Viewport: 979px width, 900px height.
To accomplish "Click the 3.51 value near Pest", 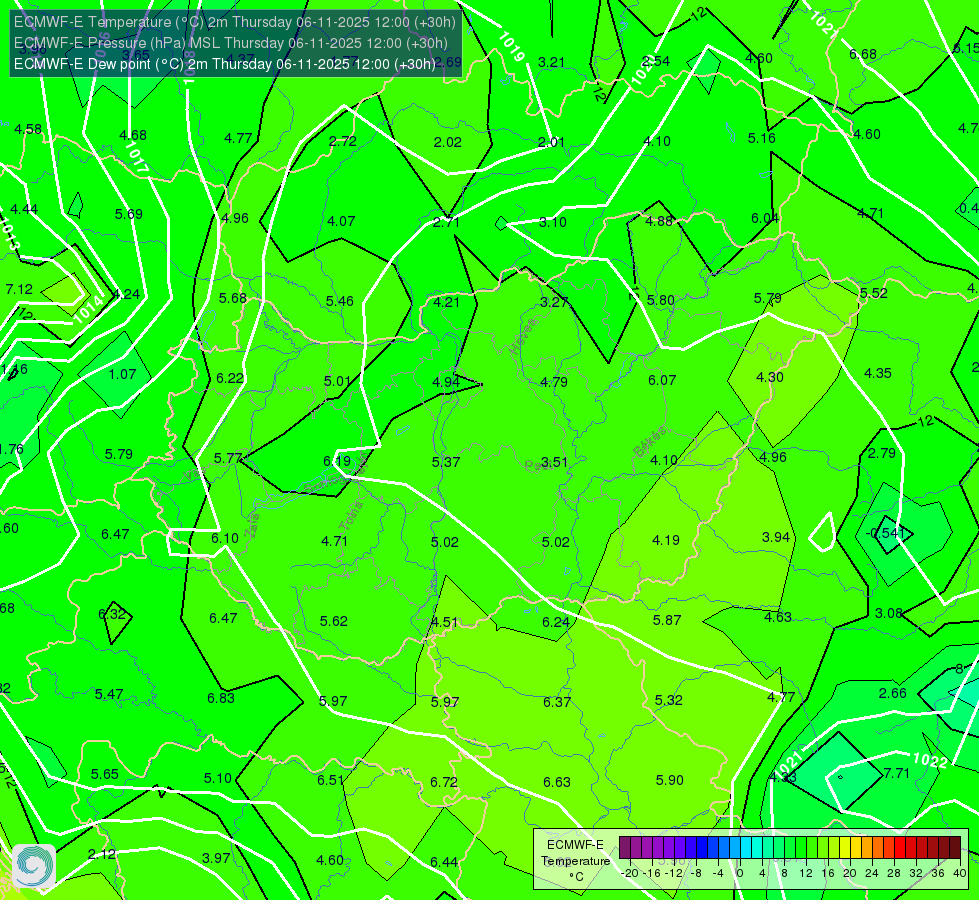I will point(554,462).
